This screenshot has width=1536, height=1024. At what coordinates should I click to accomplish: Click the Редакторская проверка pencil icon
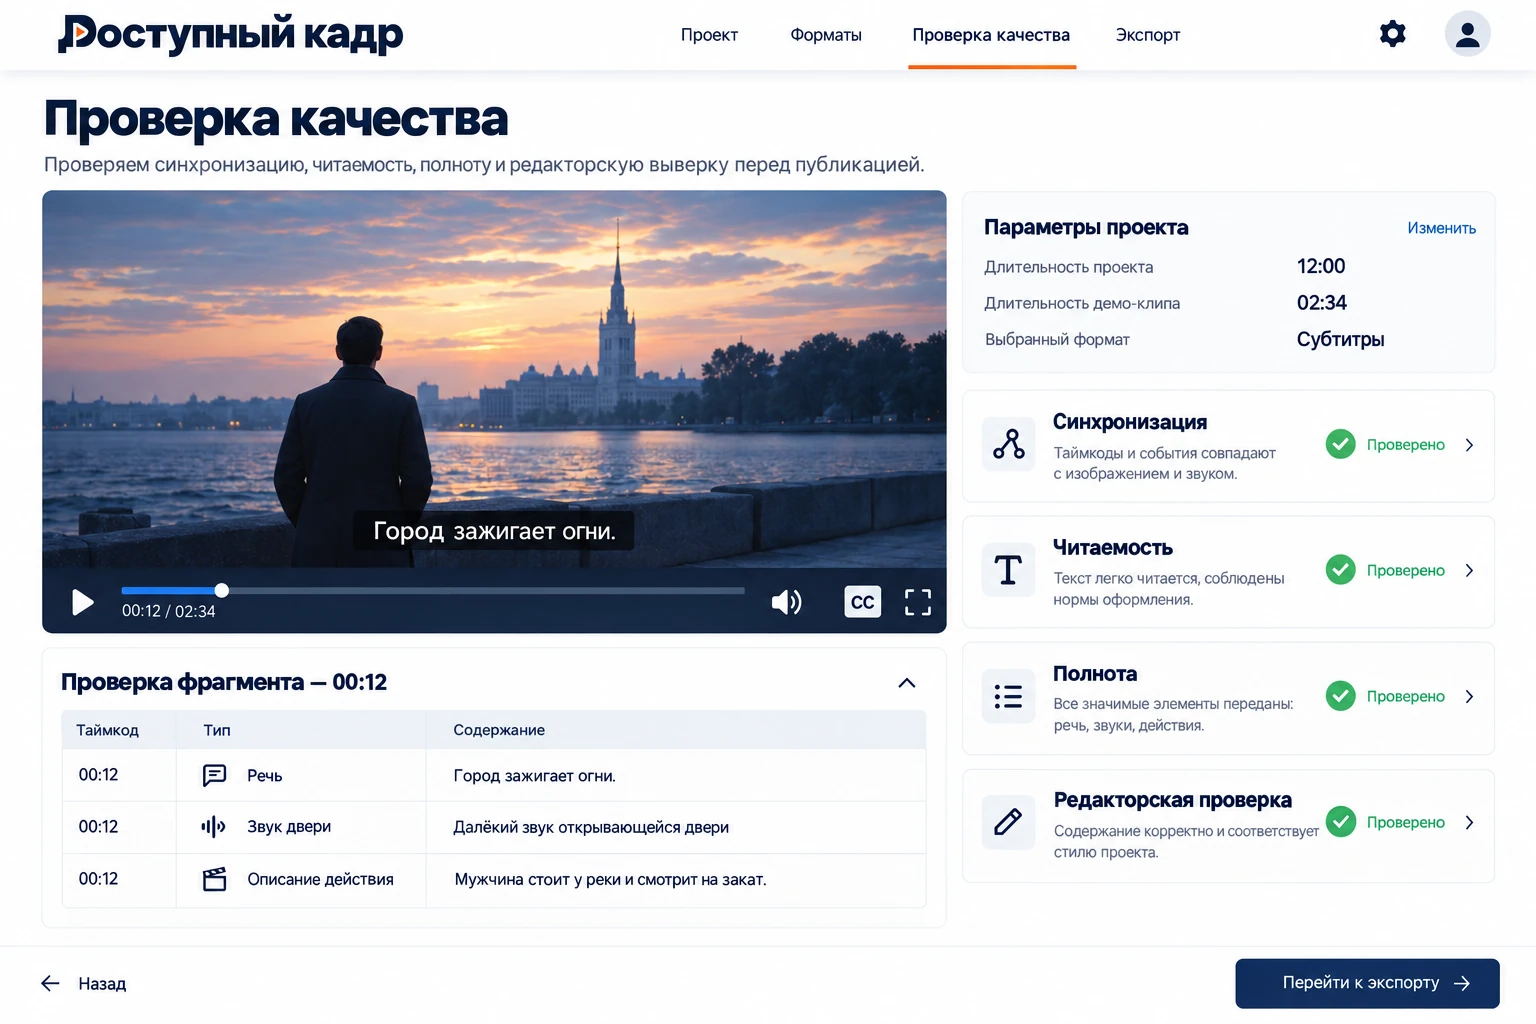(x=1008, y=822)
